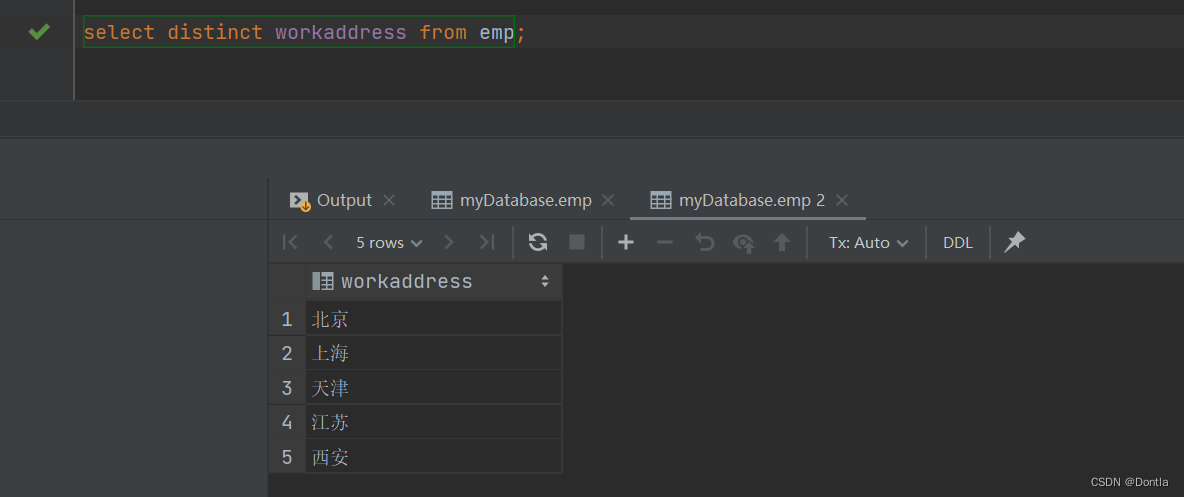Select row number 5 header
Image resolution: width=1184 pixels, height=497 pixels.
287,457
